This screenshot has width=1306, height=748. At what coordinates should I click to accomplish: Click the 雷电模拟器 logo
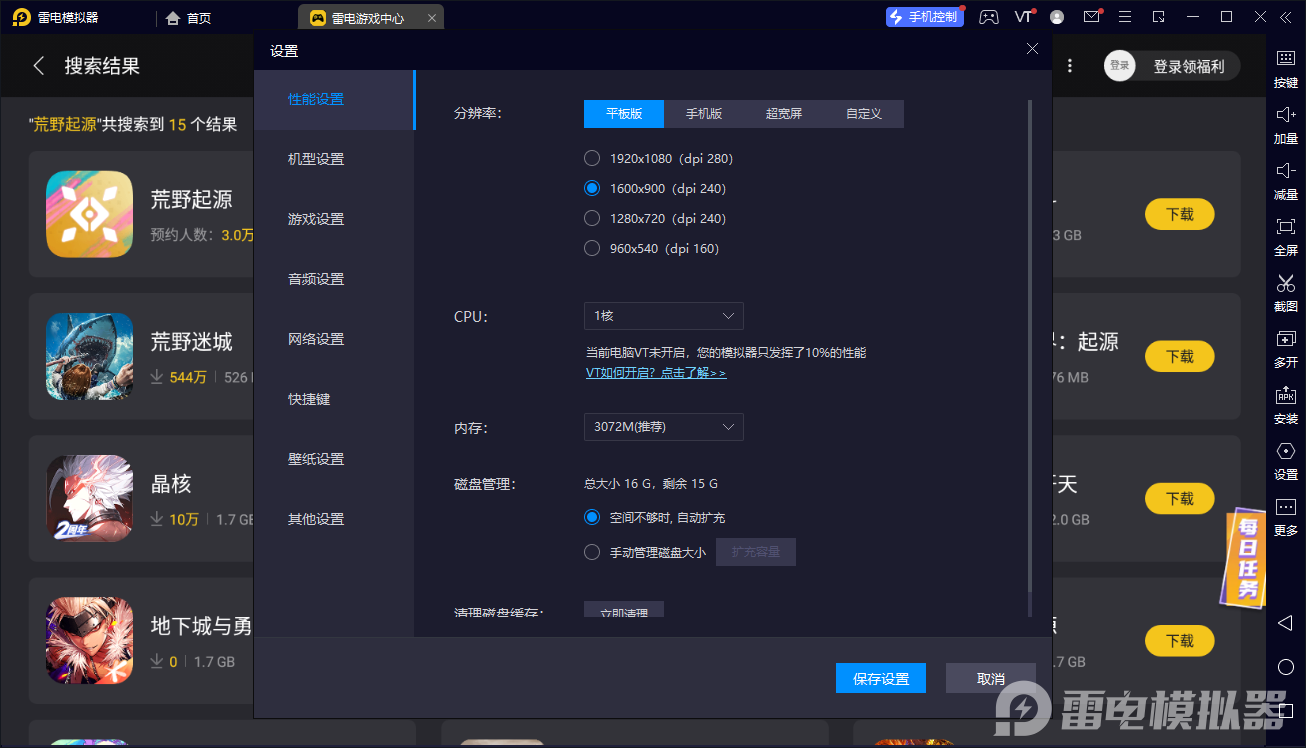pyautogui.click(x=21, y=17)
